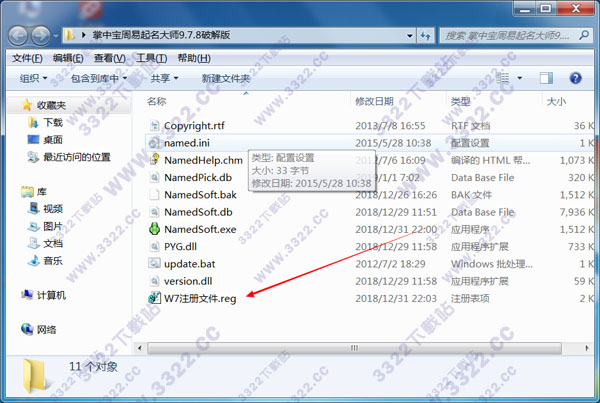Click the 注册表项 type cell
Screen dimensions: 600x403
click(470, 299)
